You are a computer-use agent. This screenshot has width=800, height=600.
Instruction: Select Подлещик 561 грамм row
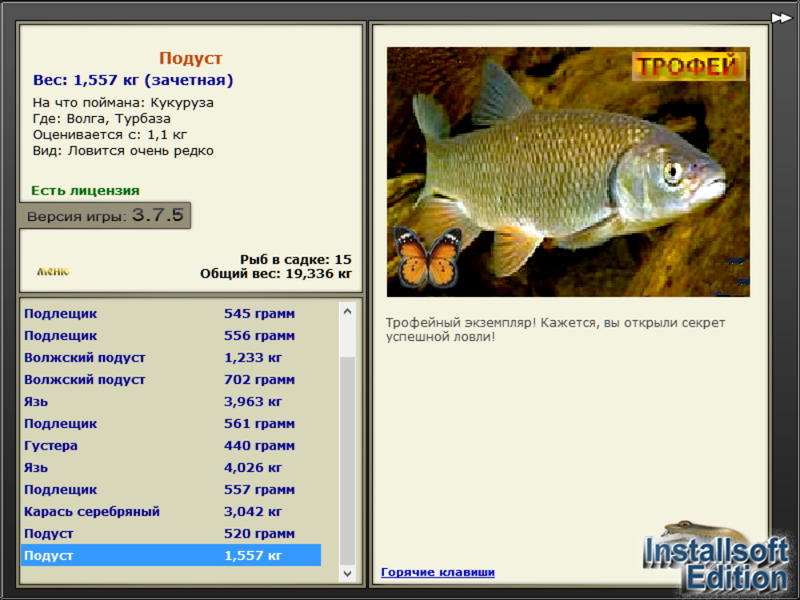(171, 423)
